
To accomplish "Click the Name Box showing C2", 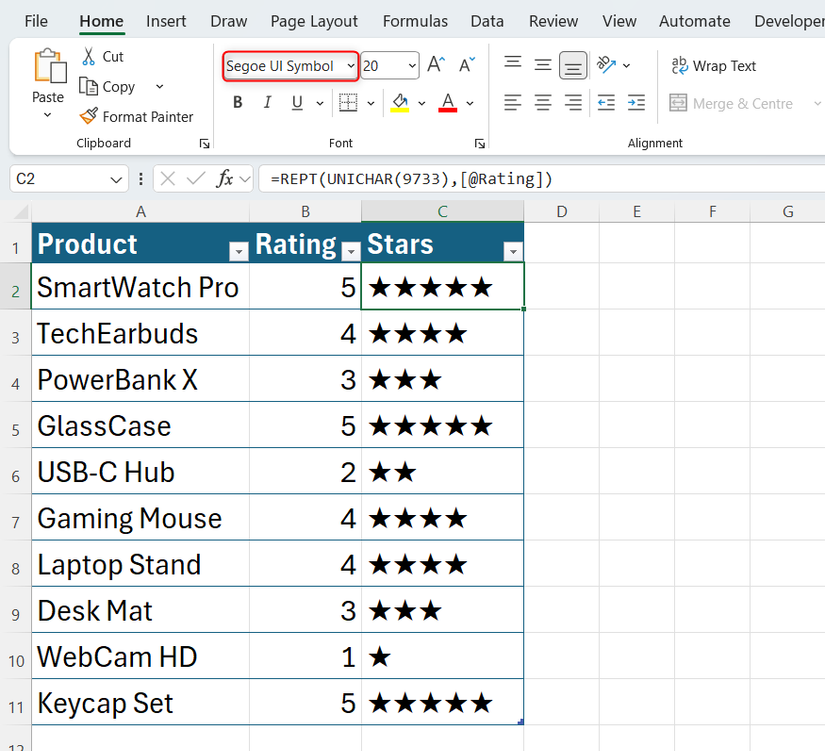I will [x=60, y=178].
